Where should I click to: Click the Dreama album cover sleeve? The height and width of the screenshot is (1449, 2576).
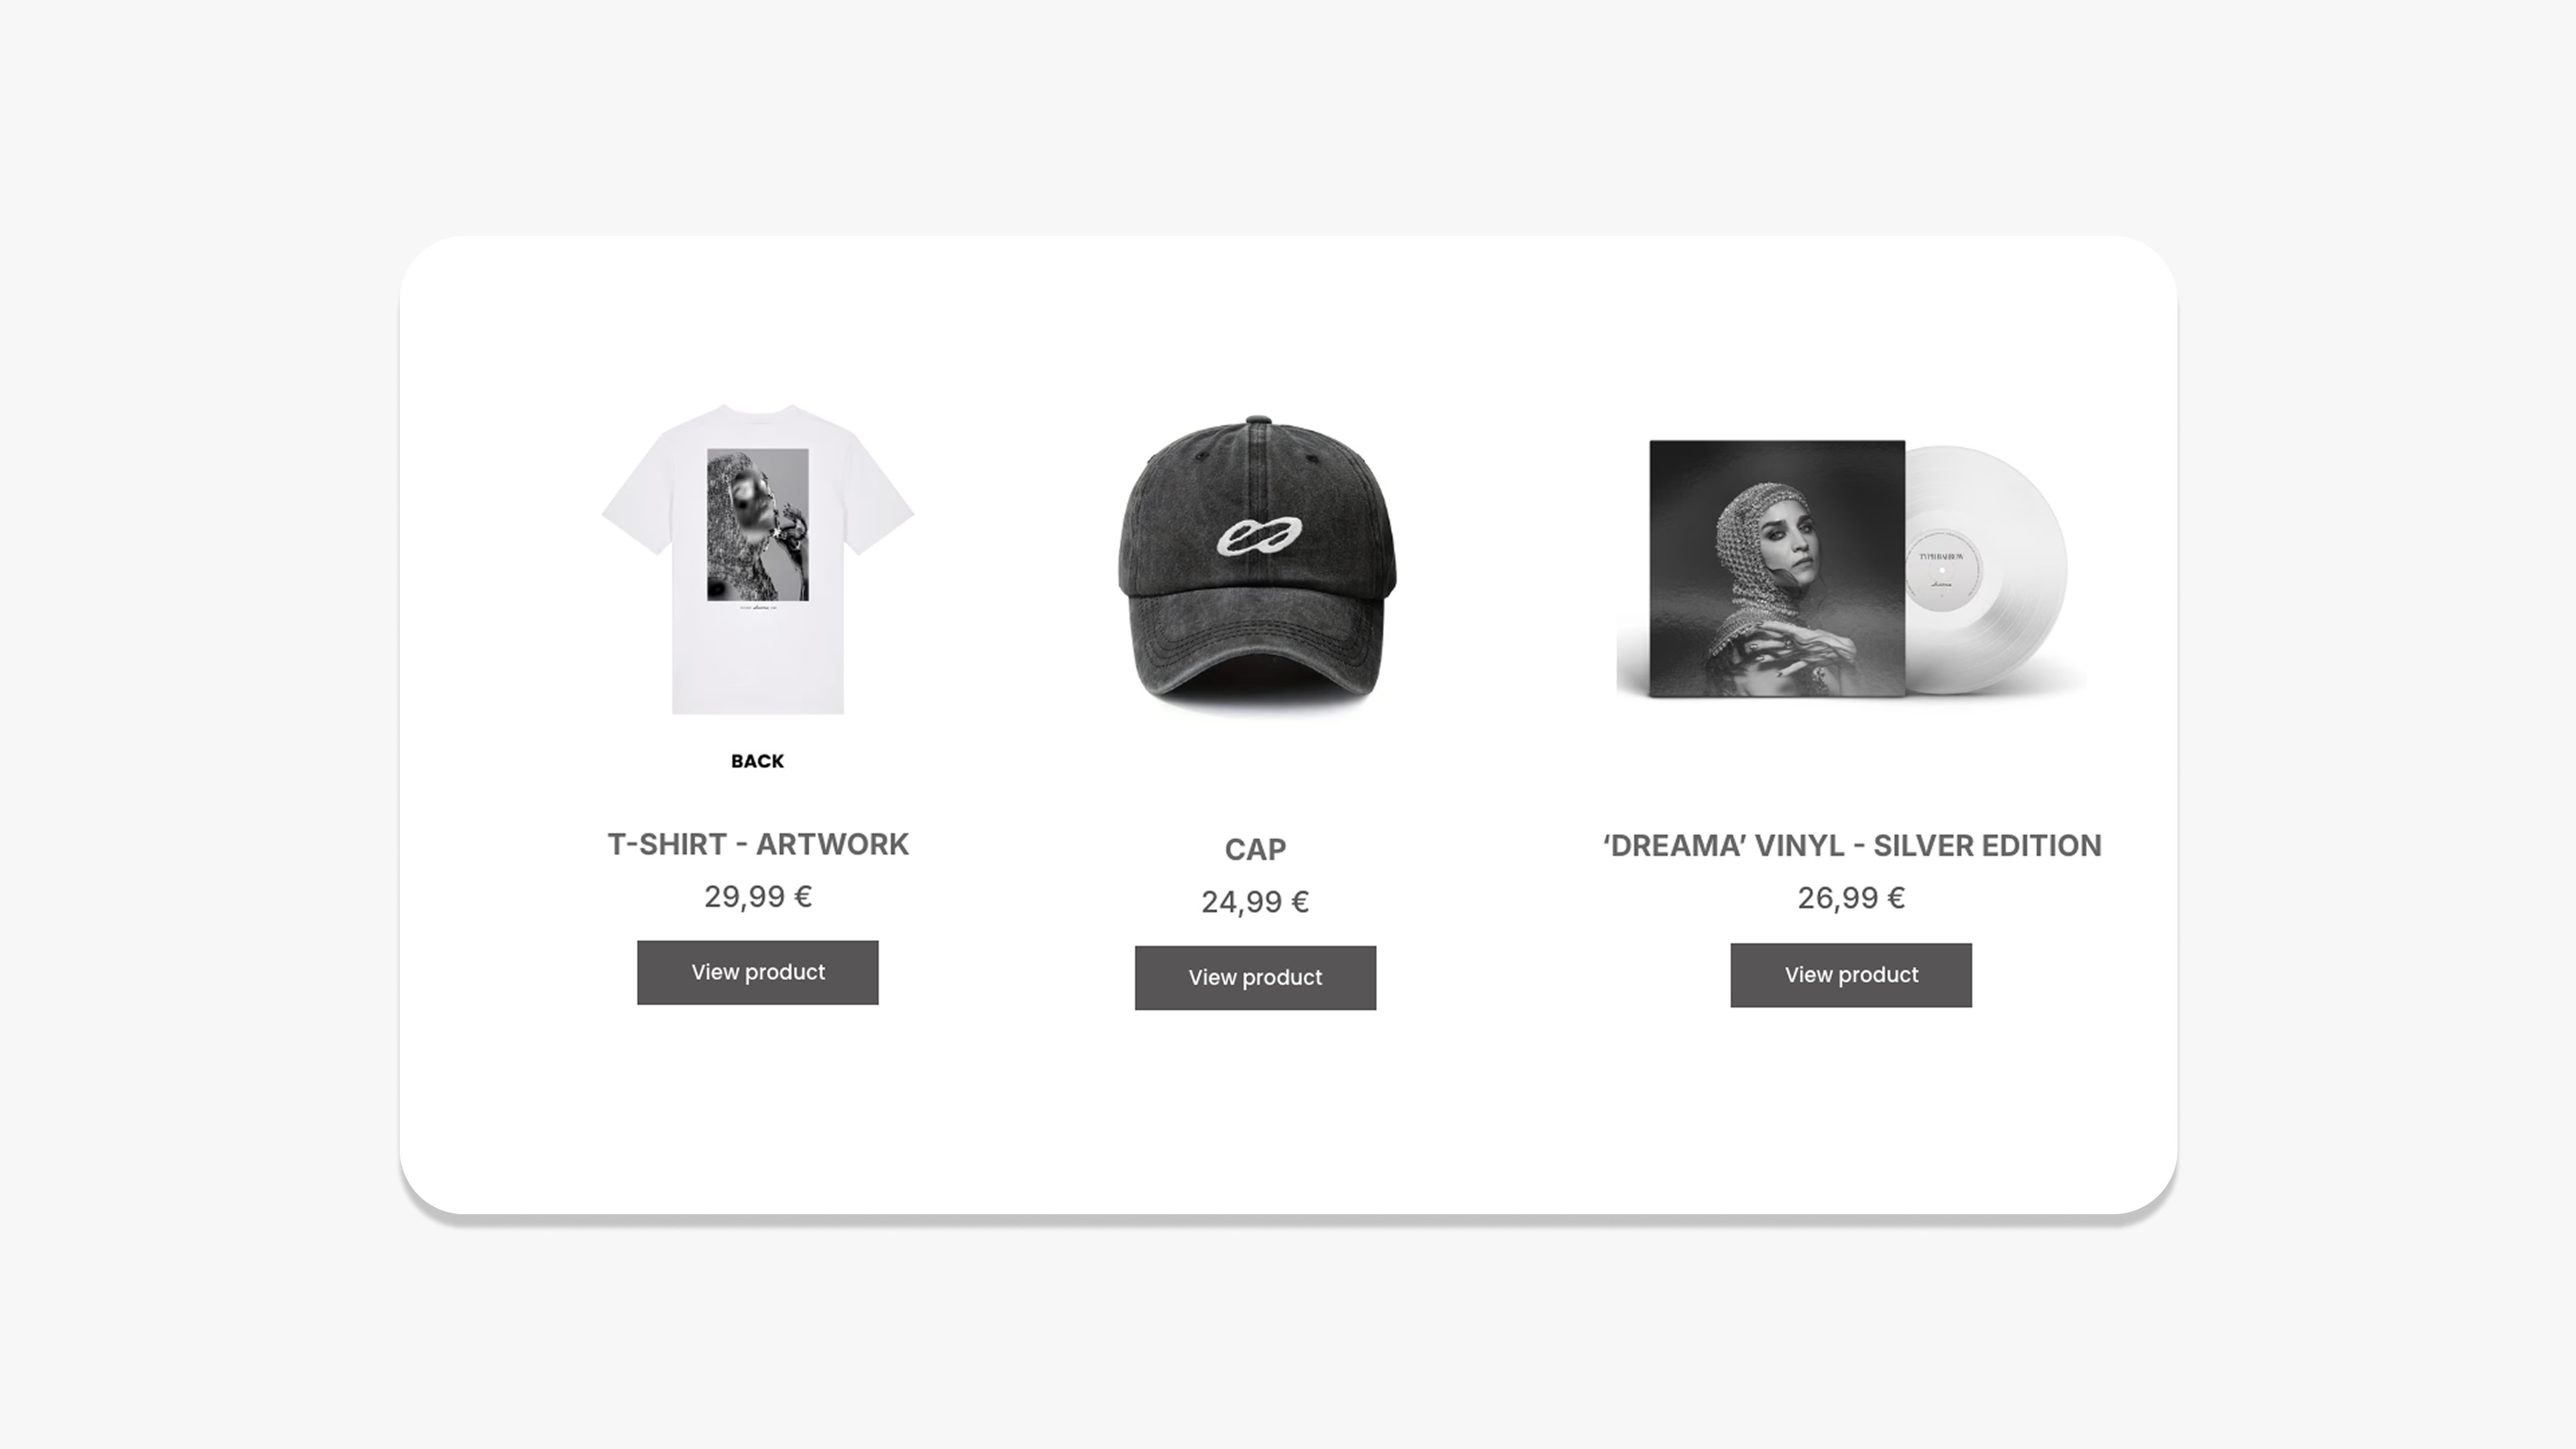coord(1777,568)
